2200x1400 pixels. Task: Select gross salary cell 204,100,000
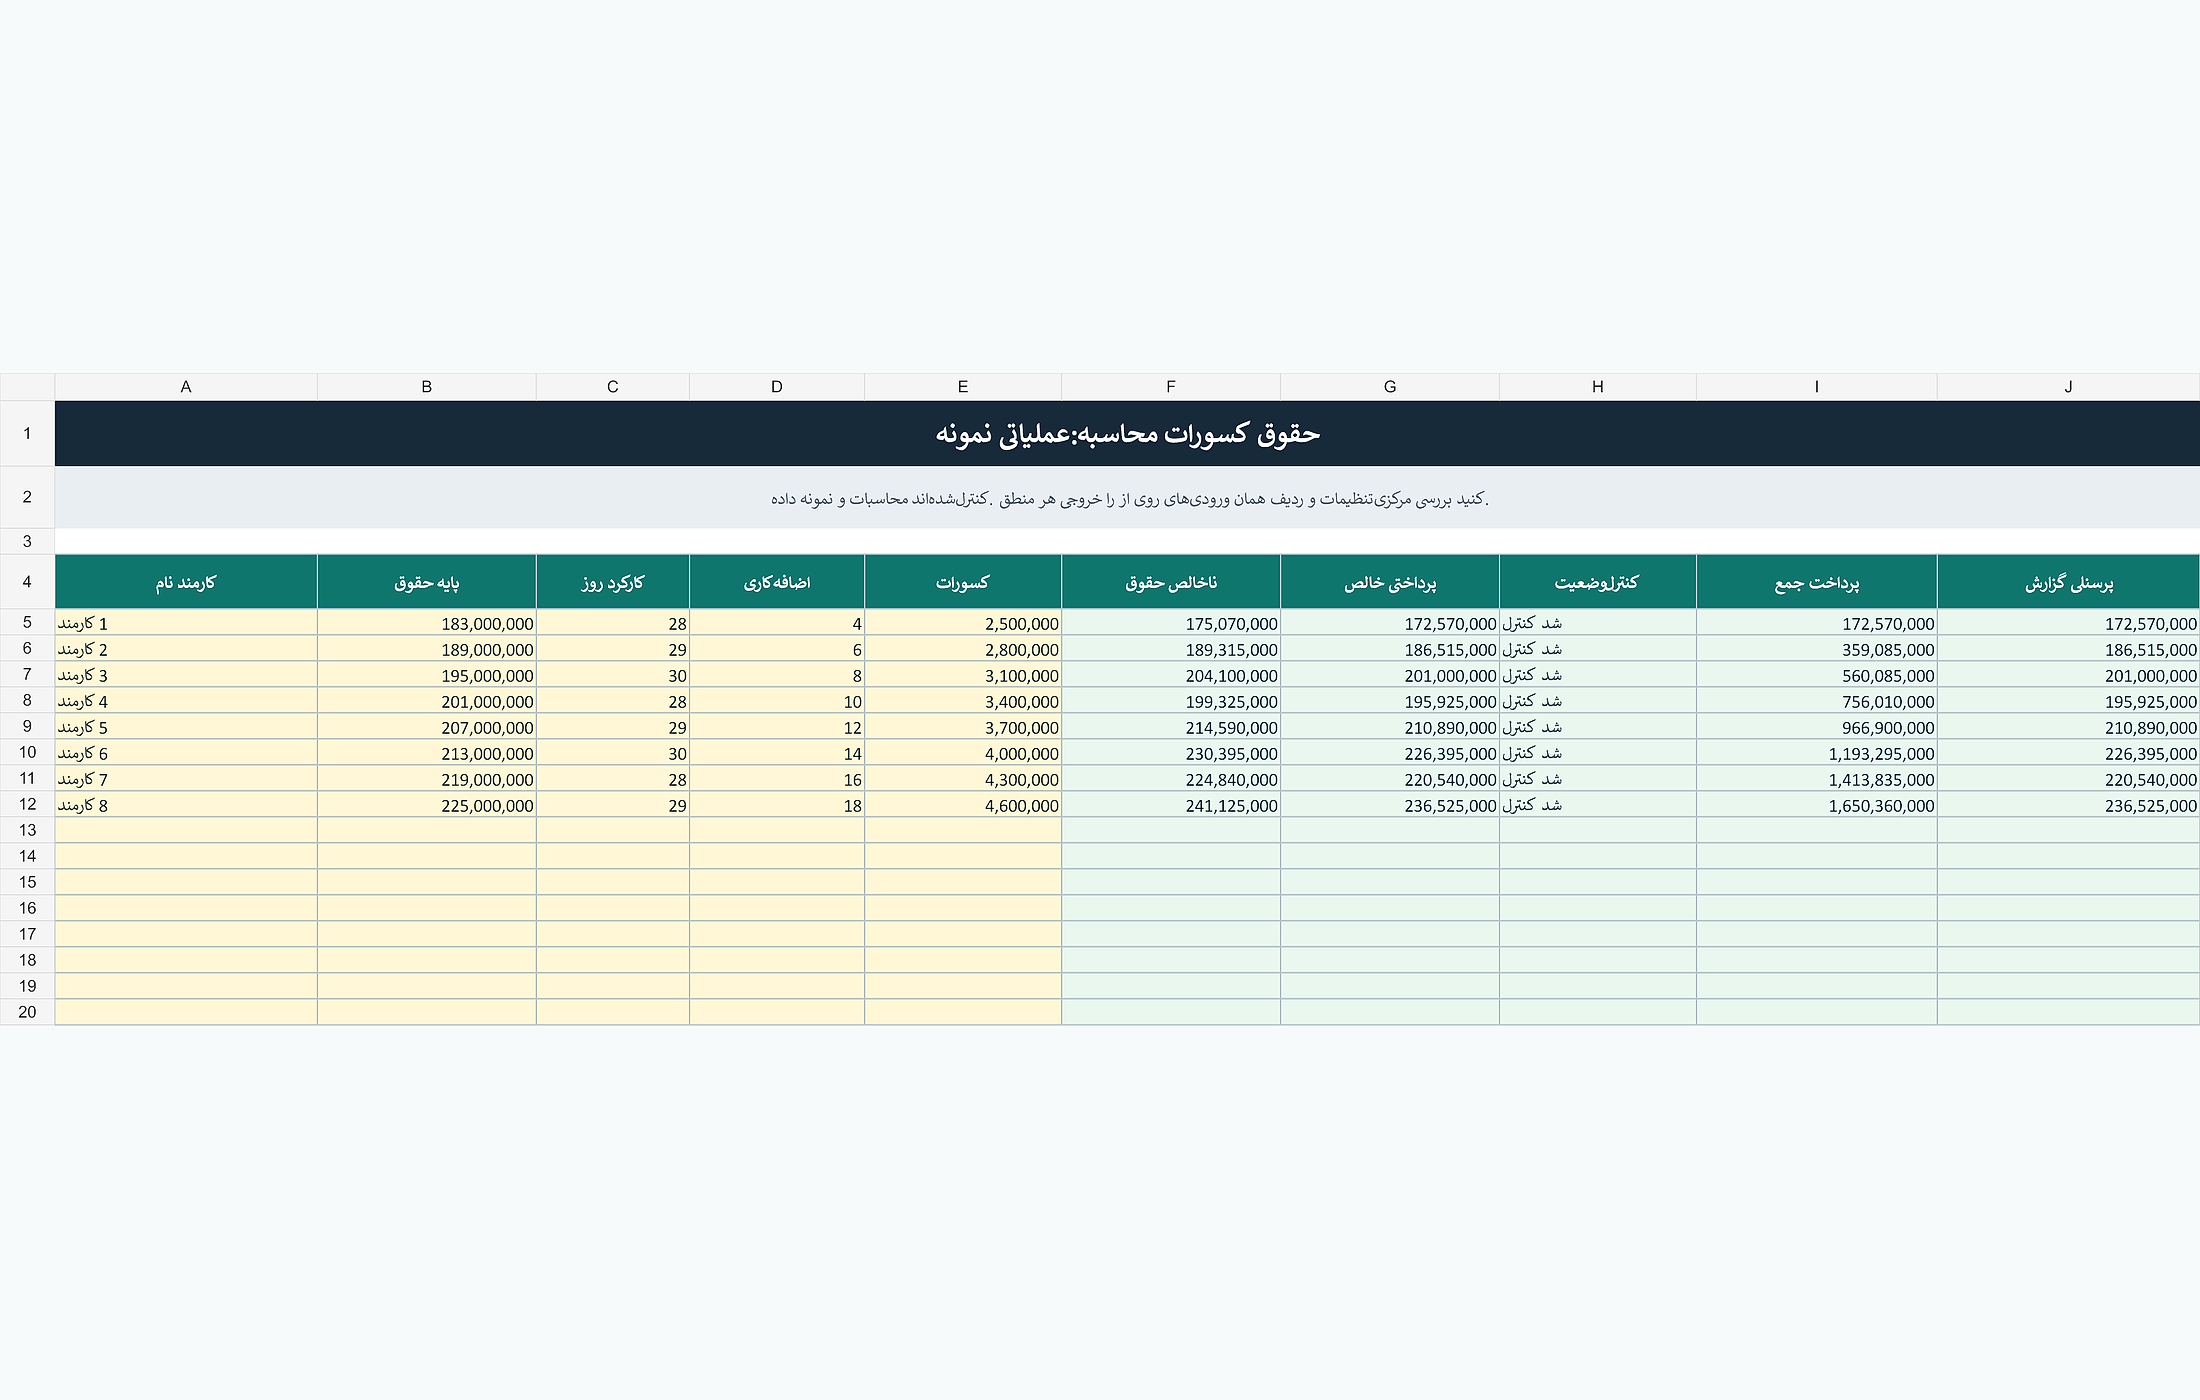[1171, 675]
